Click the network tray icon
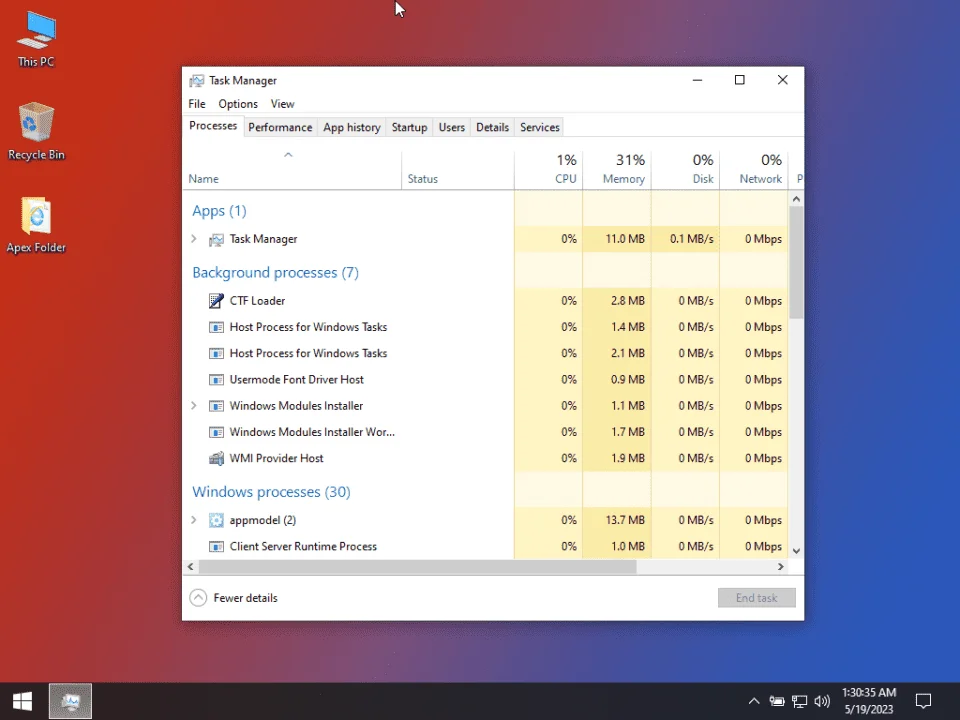 click(799, 701)
